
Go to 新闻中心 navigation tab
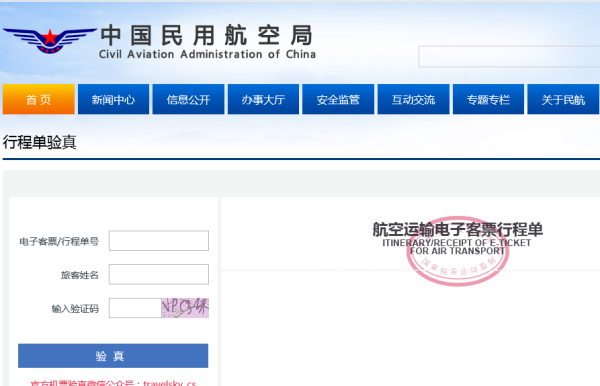[113, 99]
